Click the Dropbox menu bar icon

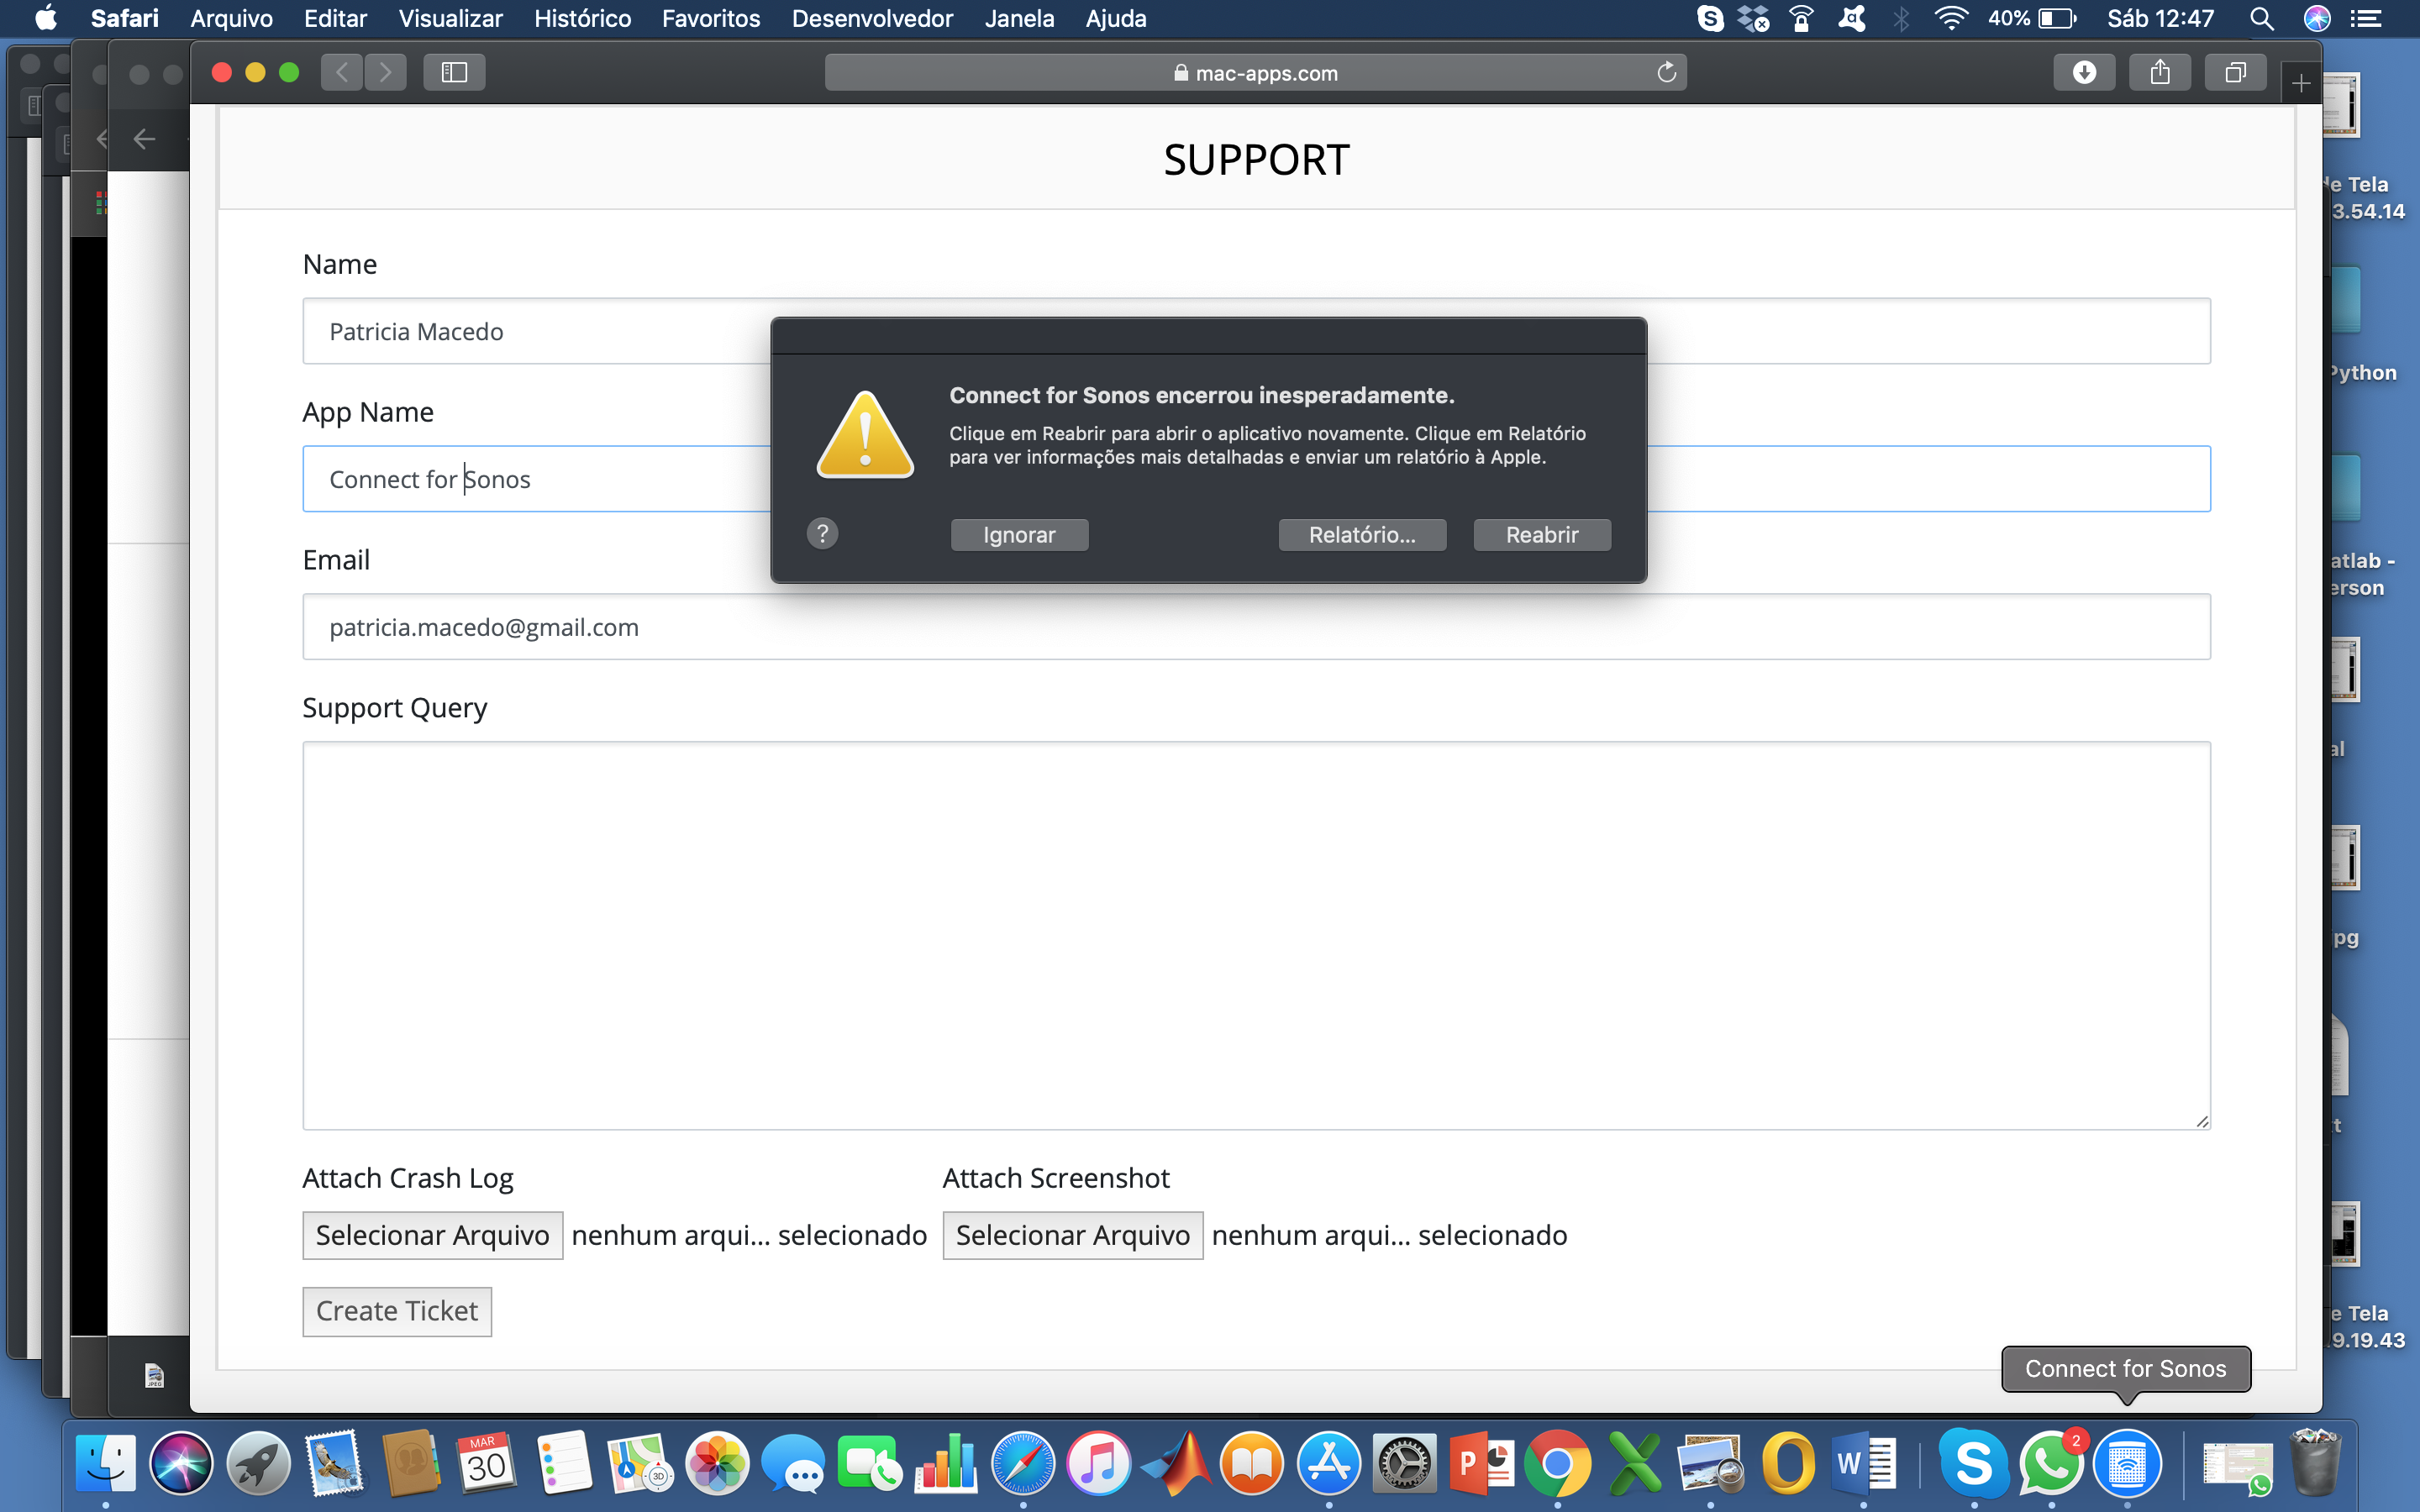coord(1754,18)
